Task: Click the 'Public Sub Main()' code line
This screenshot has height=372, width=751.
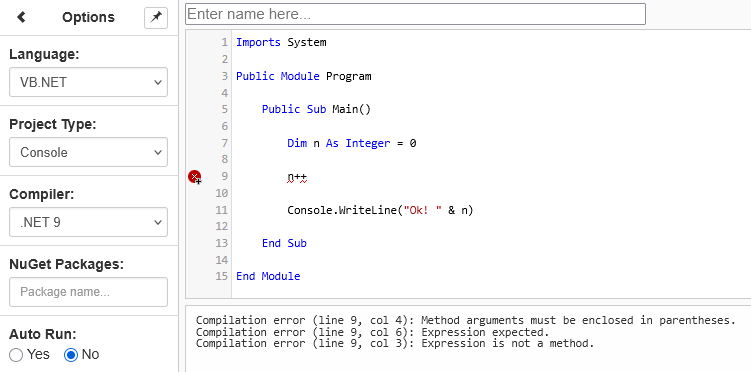Action: [x=316, y=110]
